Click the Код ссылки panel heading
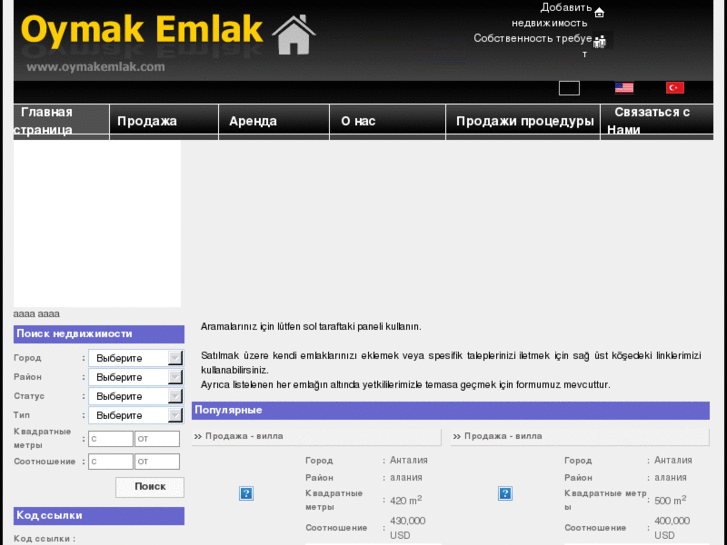Viewport: 727px width, 545px height. tap(99, 516)
